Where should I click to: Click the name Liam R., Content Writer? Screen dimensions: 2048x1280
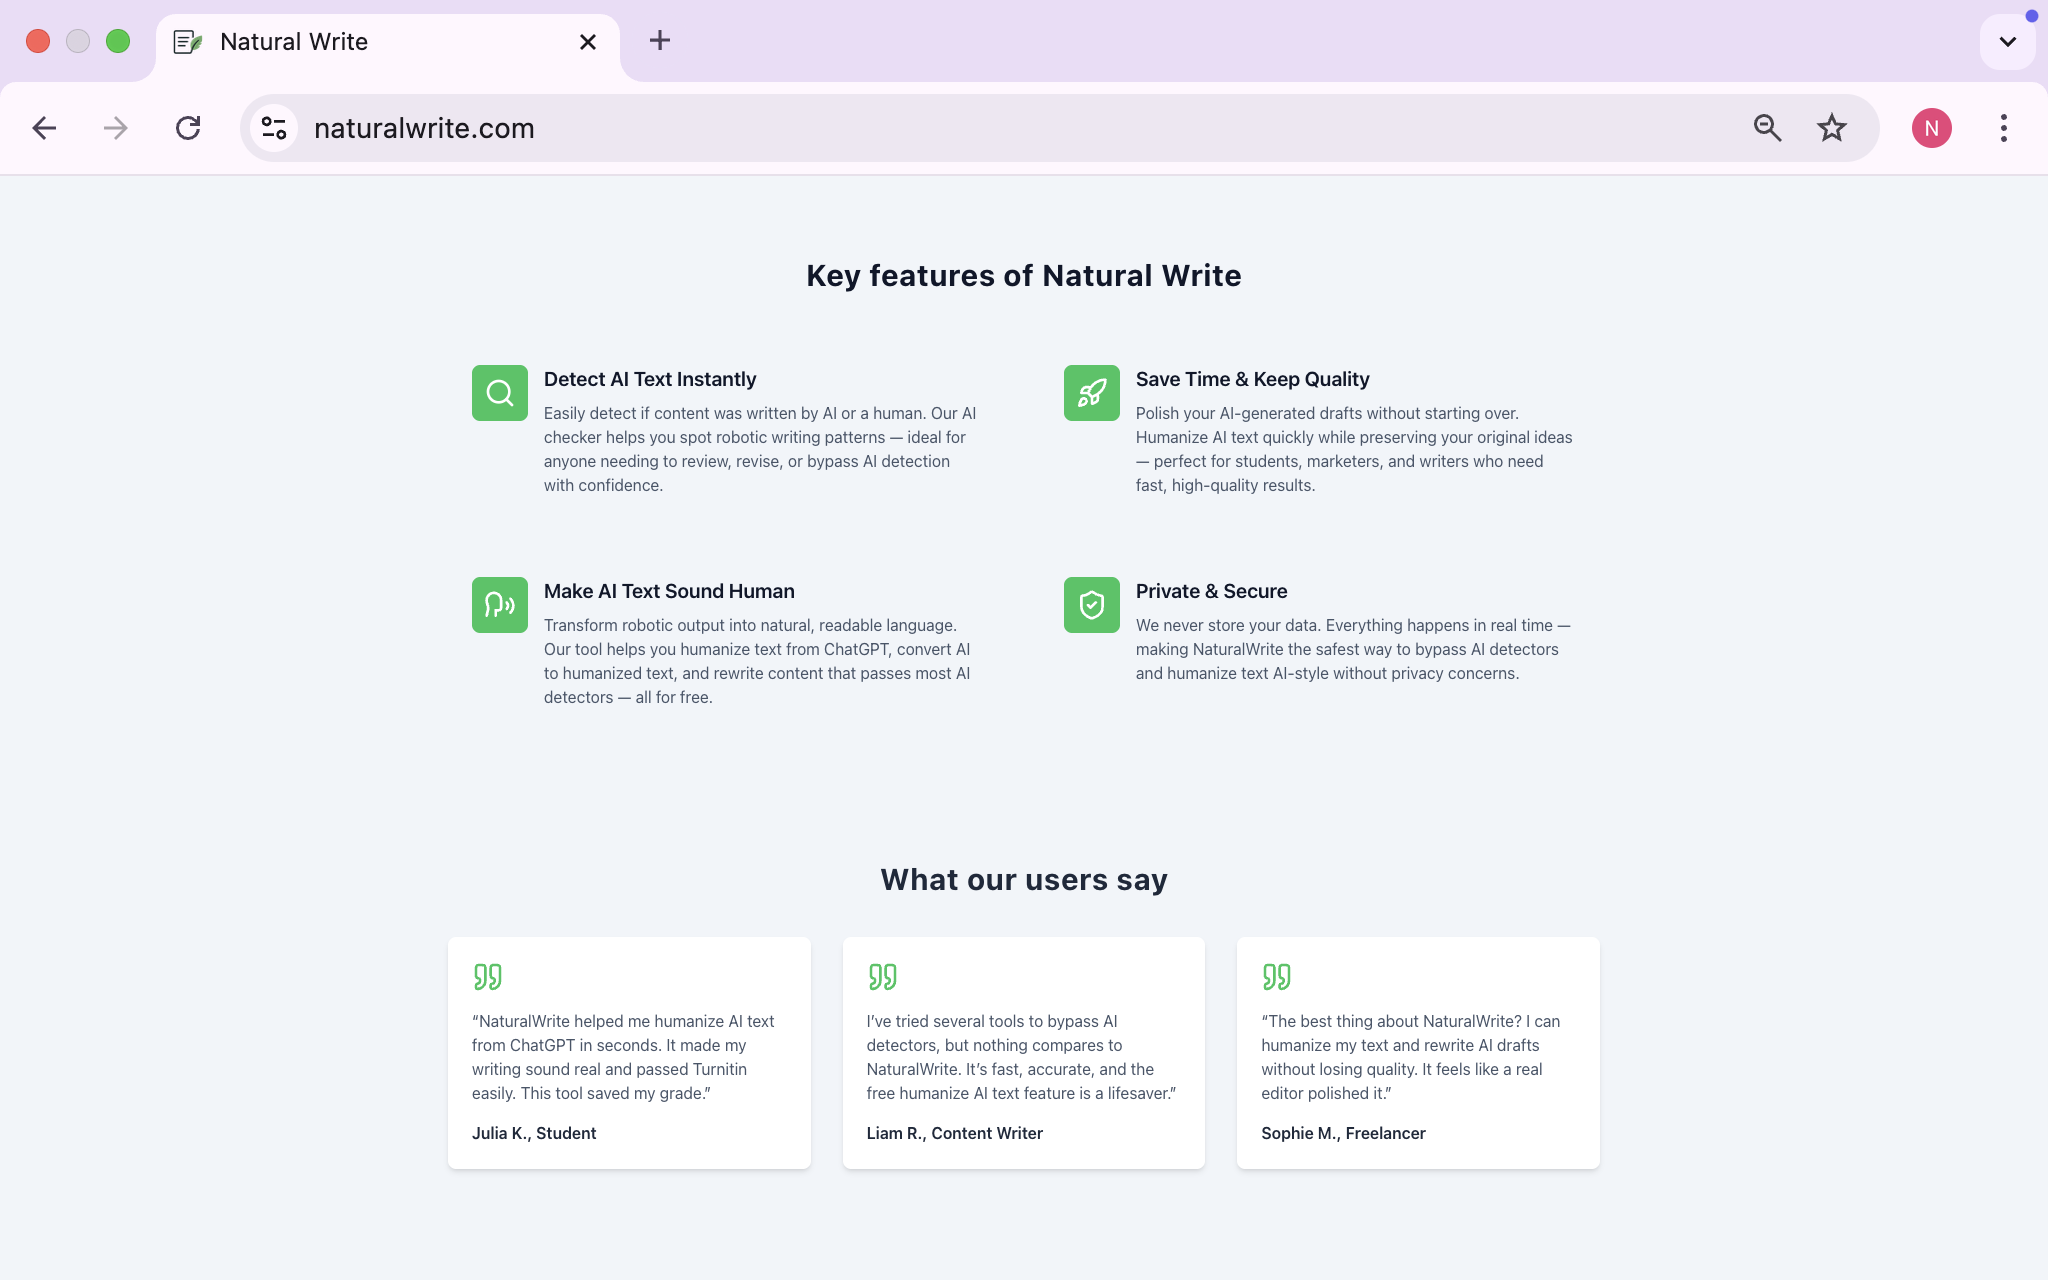coord(954,1133)
